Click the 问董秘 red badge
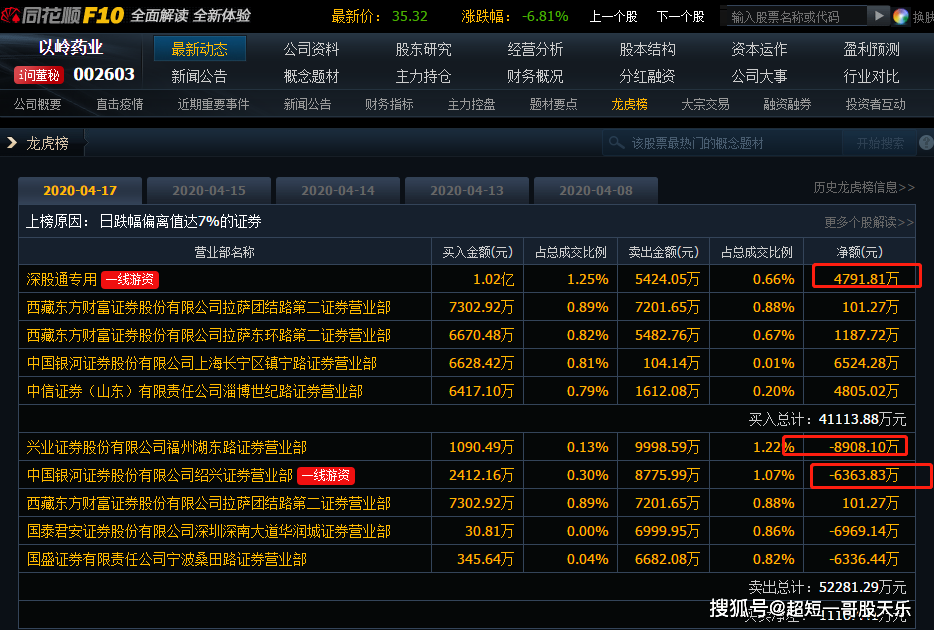 [39, 75]
